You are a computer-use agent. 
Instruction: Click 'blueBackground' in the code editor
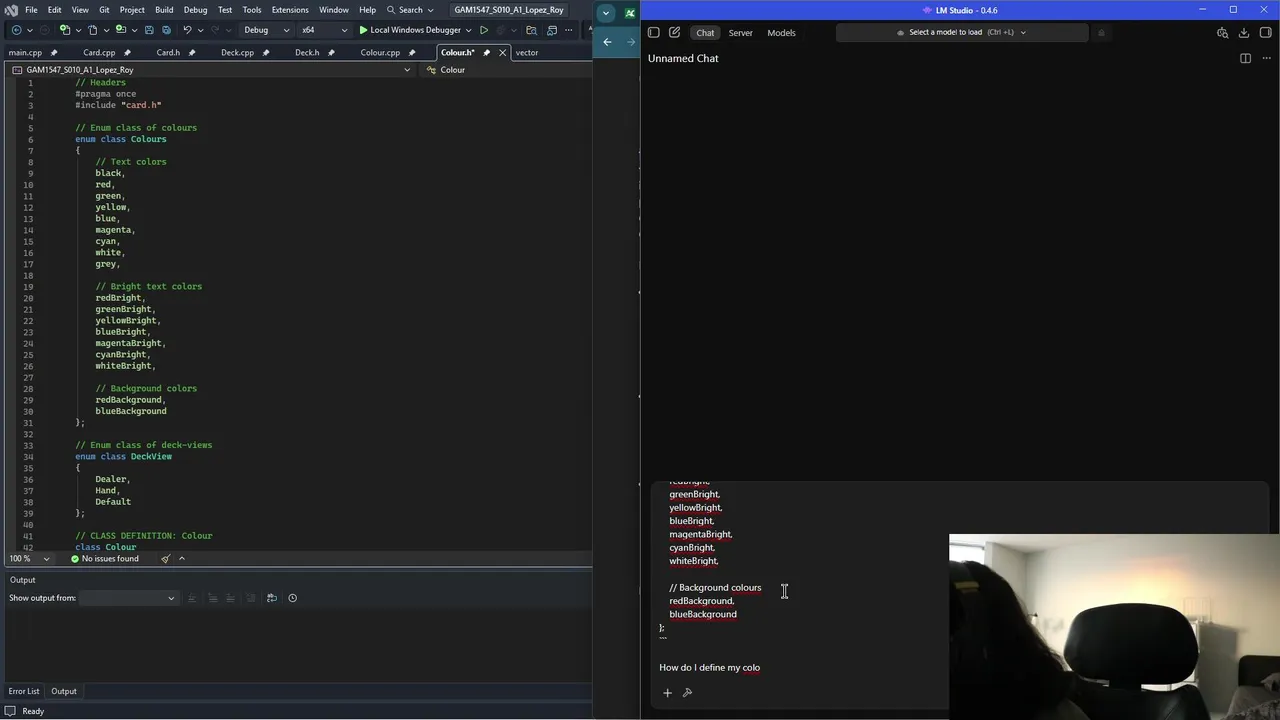[131, 411]
